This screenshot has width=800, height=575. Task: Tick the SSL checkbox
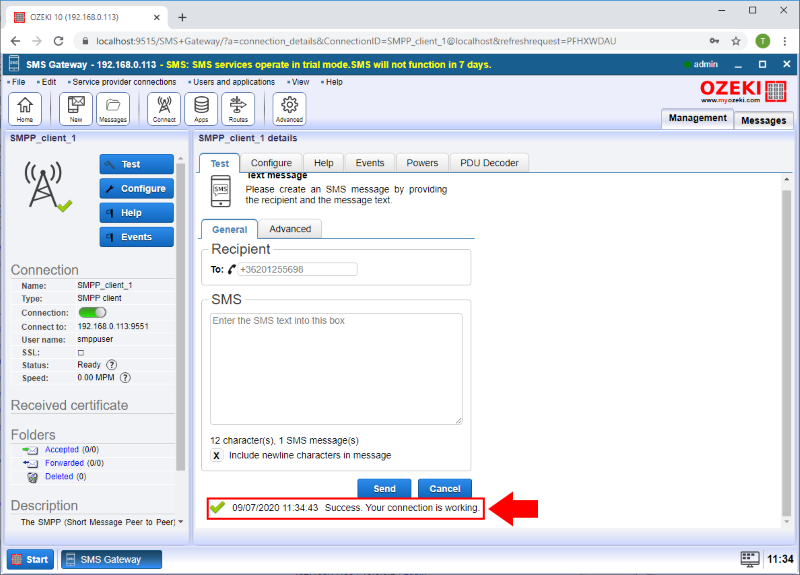pyautogui.click(x=81, y=353)
